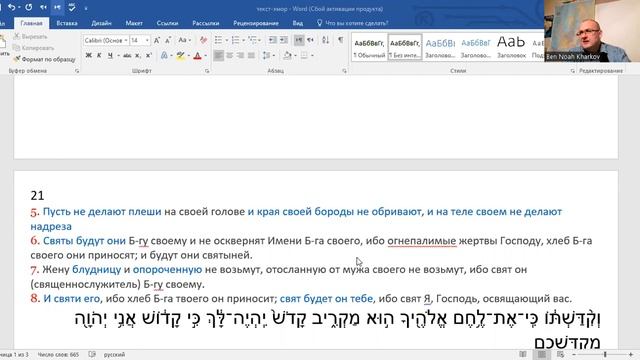Switch to the Вид tab
This screenshot has height=360, width=640.
pyautogui.click(x=298, y=23)
